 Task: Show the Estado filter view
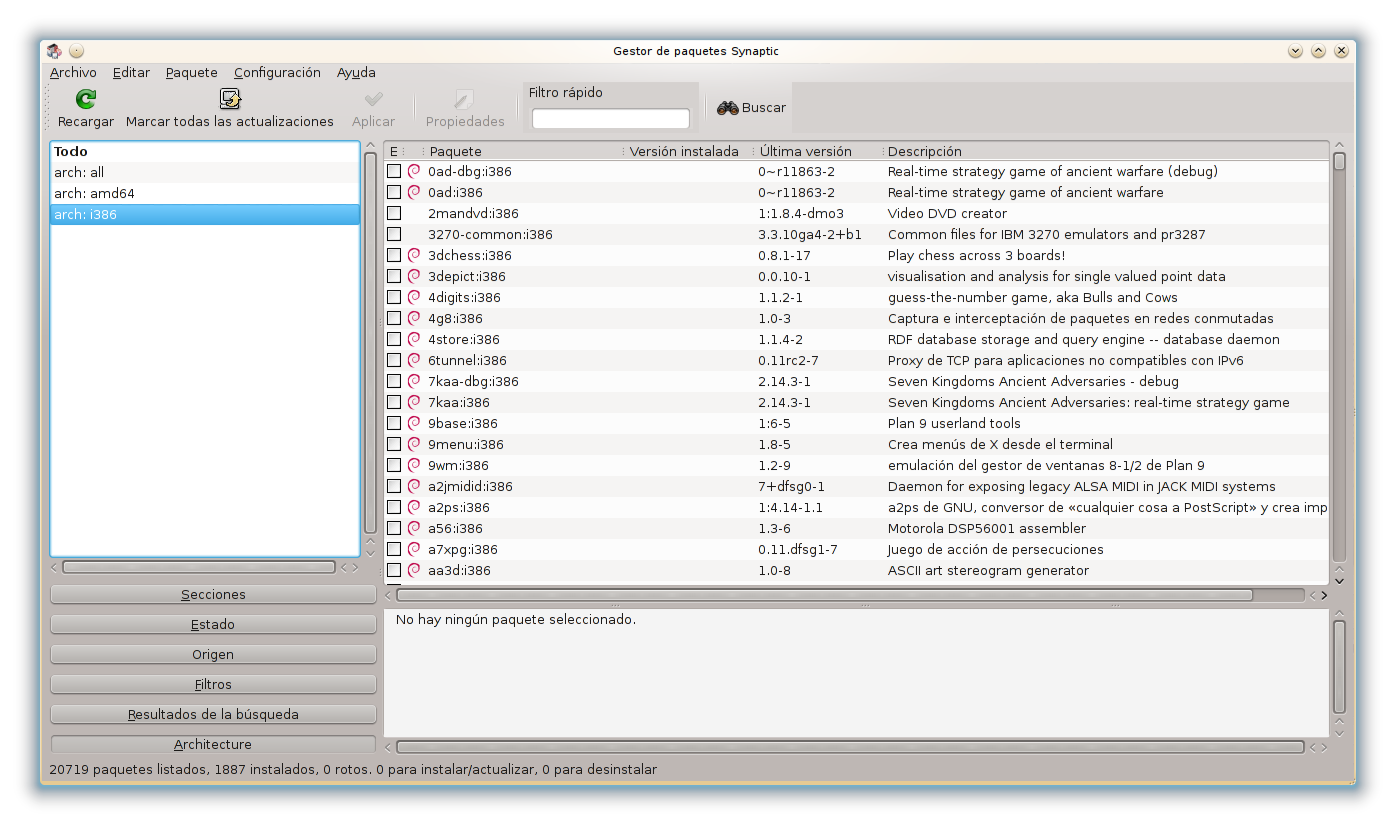(213, 624)
